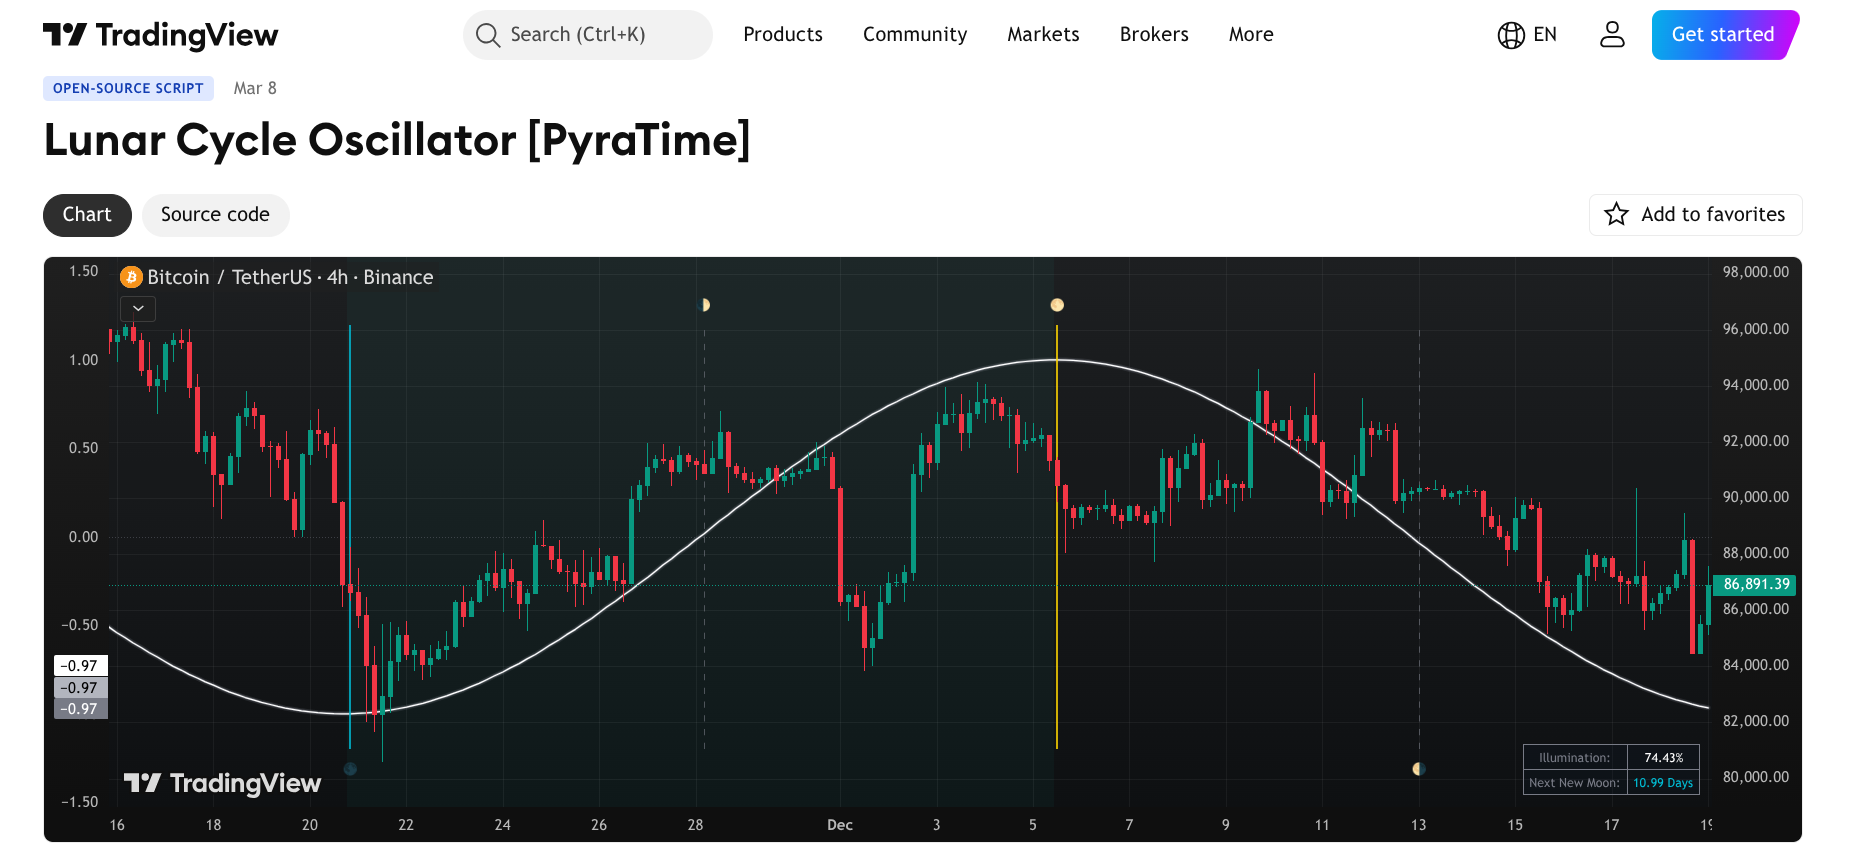
Task: Click the Mar 8 publish date
Action: pyautogui.click(x=255, y=88)
